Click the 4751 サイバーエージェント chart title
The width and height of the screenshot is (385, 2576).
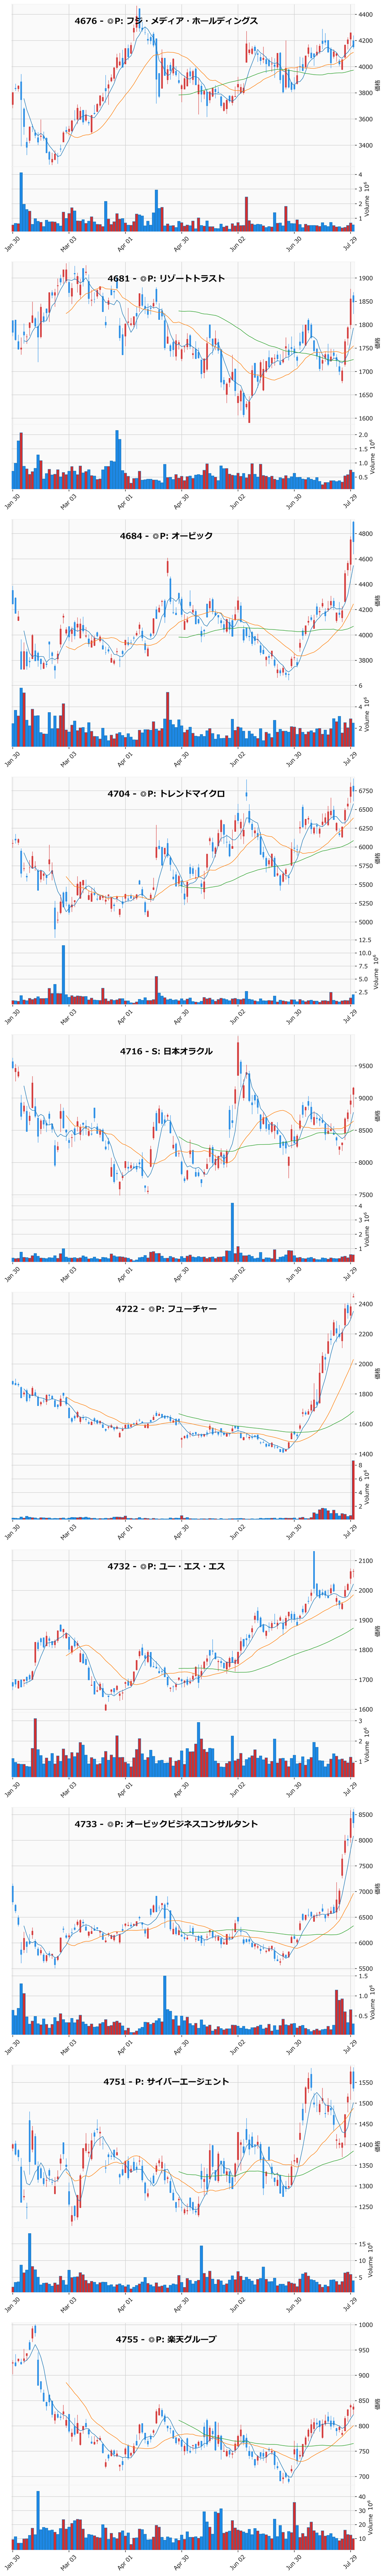[x=166, y=2081]
